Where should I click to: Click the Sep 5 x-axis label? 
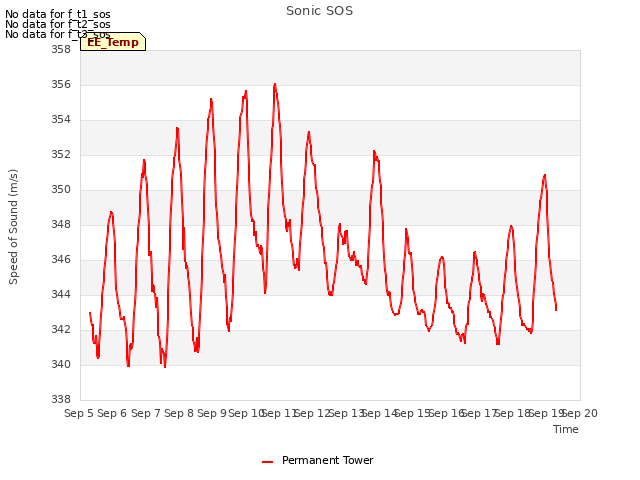[79, 413]
